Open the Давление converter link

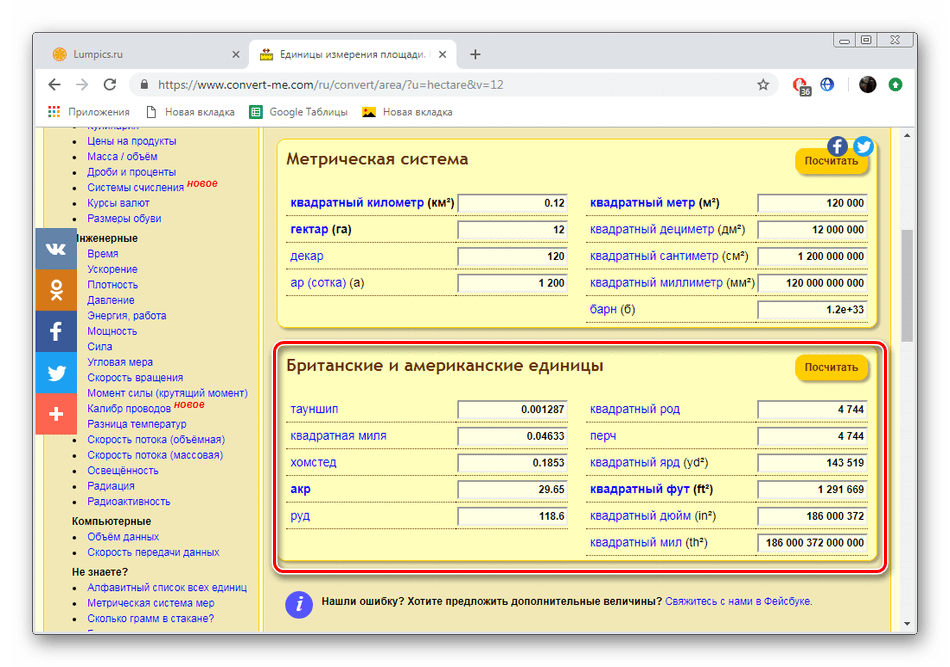pyautogui.click(x=111, y=300)
